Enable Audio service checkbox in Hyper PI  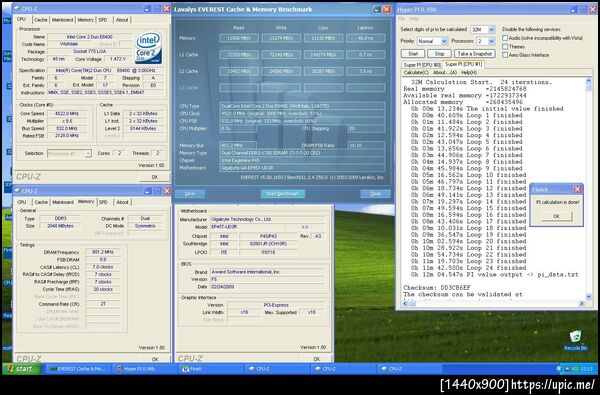505,38
